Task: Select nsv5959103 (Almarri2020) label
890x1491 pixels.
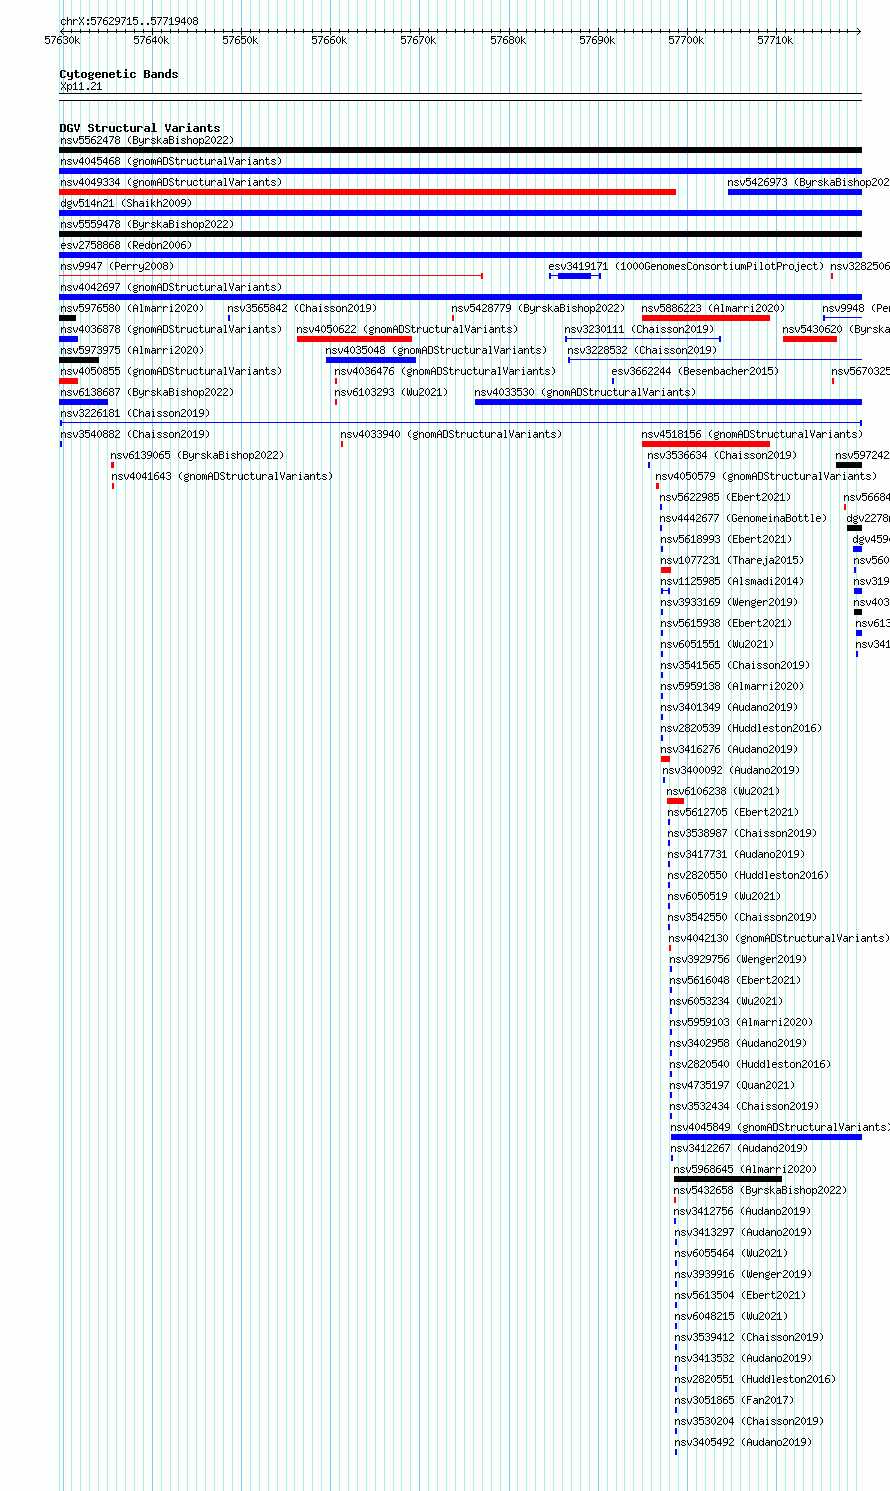Action: (741, 1023)
